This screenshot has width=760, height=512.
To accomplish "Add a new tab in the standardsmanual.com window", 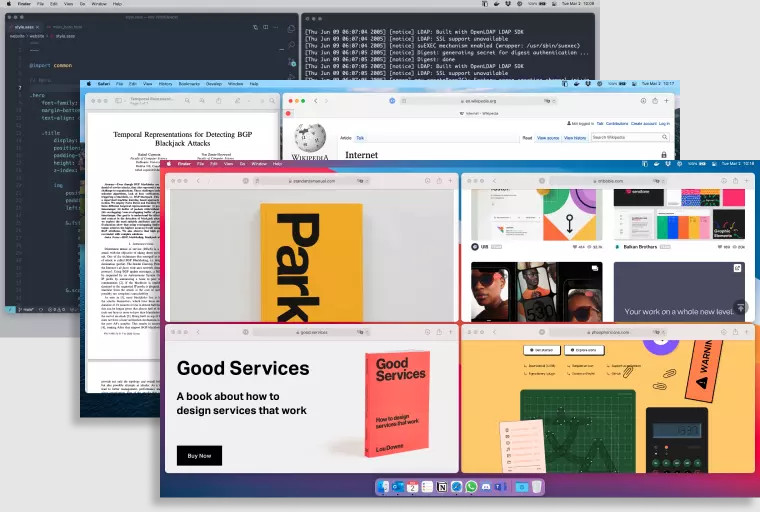I will coord(450,181).
